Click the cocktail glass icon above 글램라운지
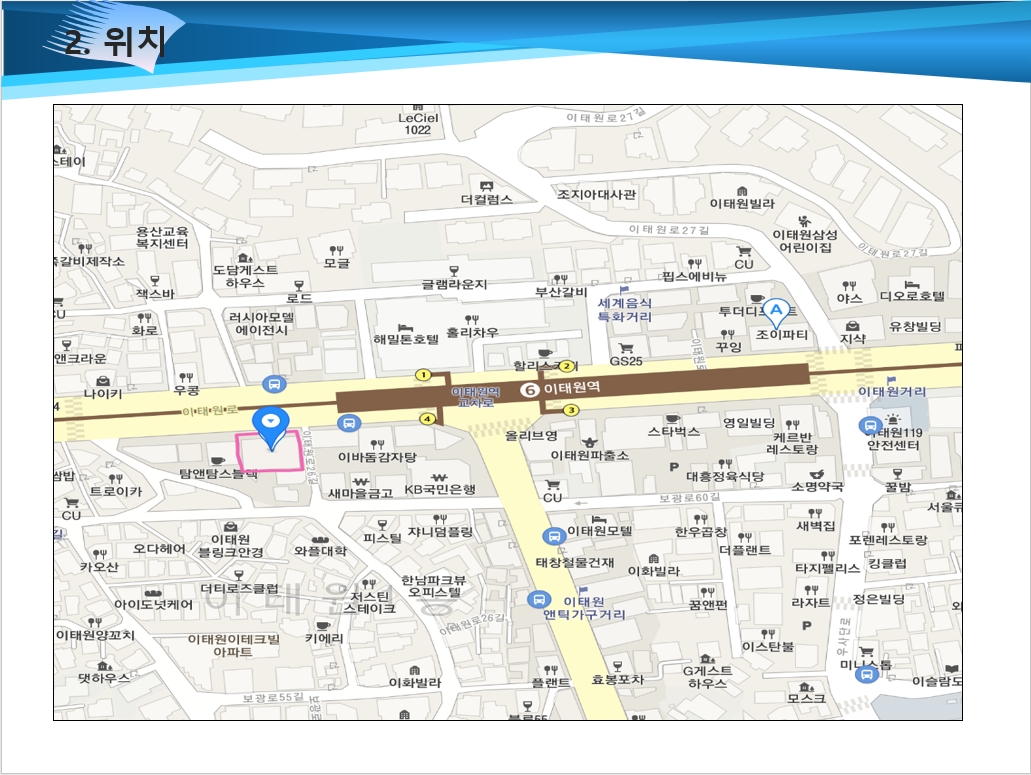The image size is (1031, 775). coord(454,271)
